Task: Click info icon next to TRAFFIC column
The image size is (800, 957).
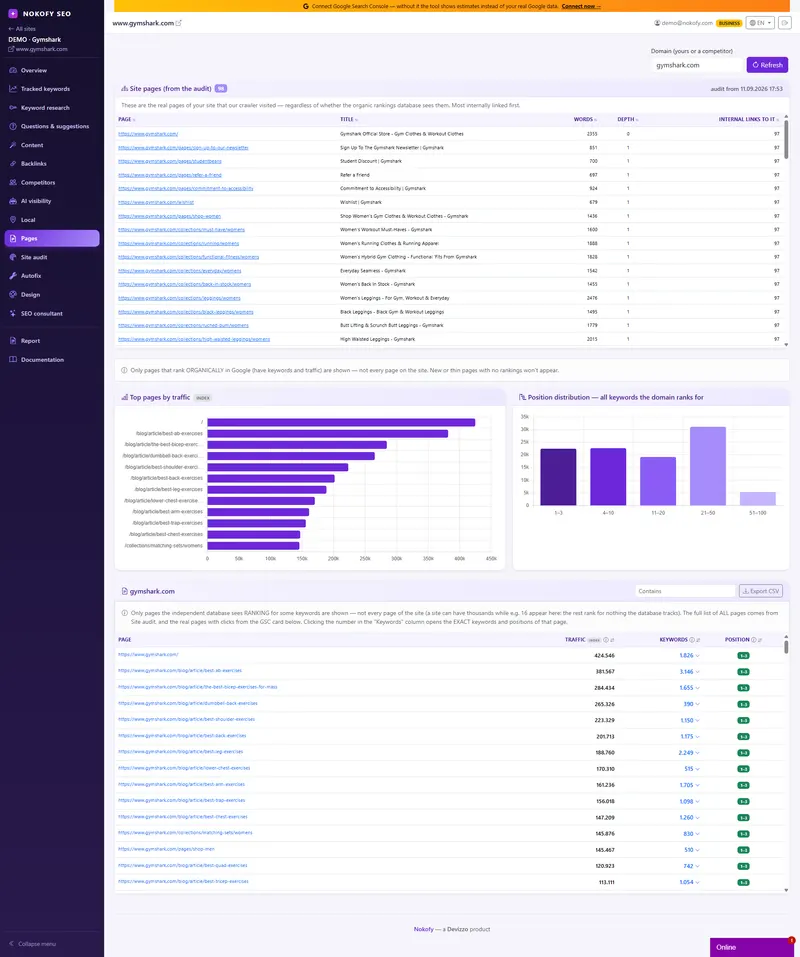Action: pyautogui.click(x=606, y=640)
